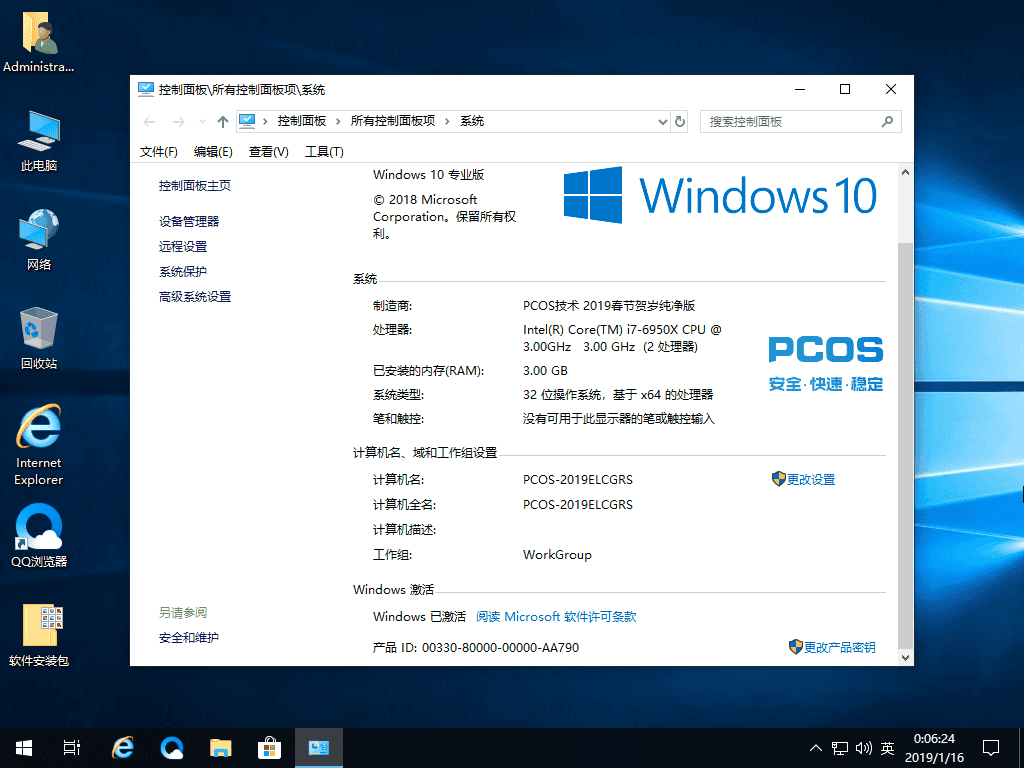This screenshot has width=1024, height=768.
Task: Launch QQ浏览器 from the desktop
Action: tap(39, 536)
